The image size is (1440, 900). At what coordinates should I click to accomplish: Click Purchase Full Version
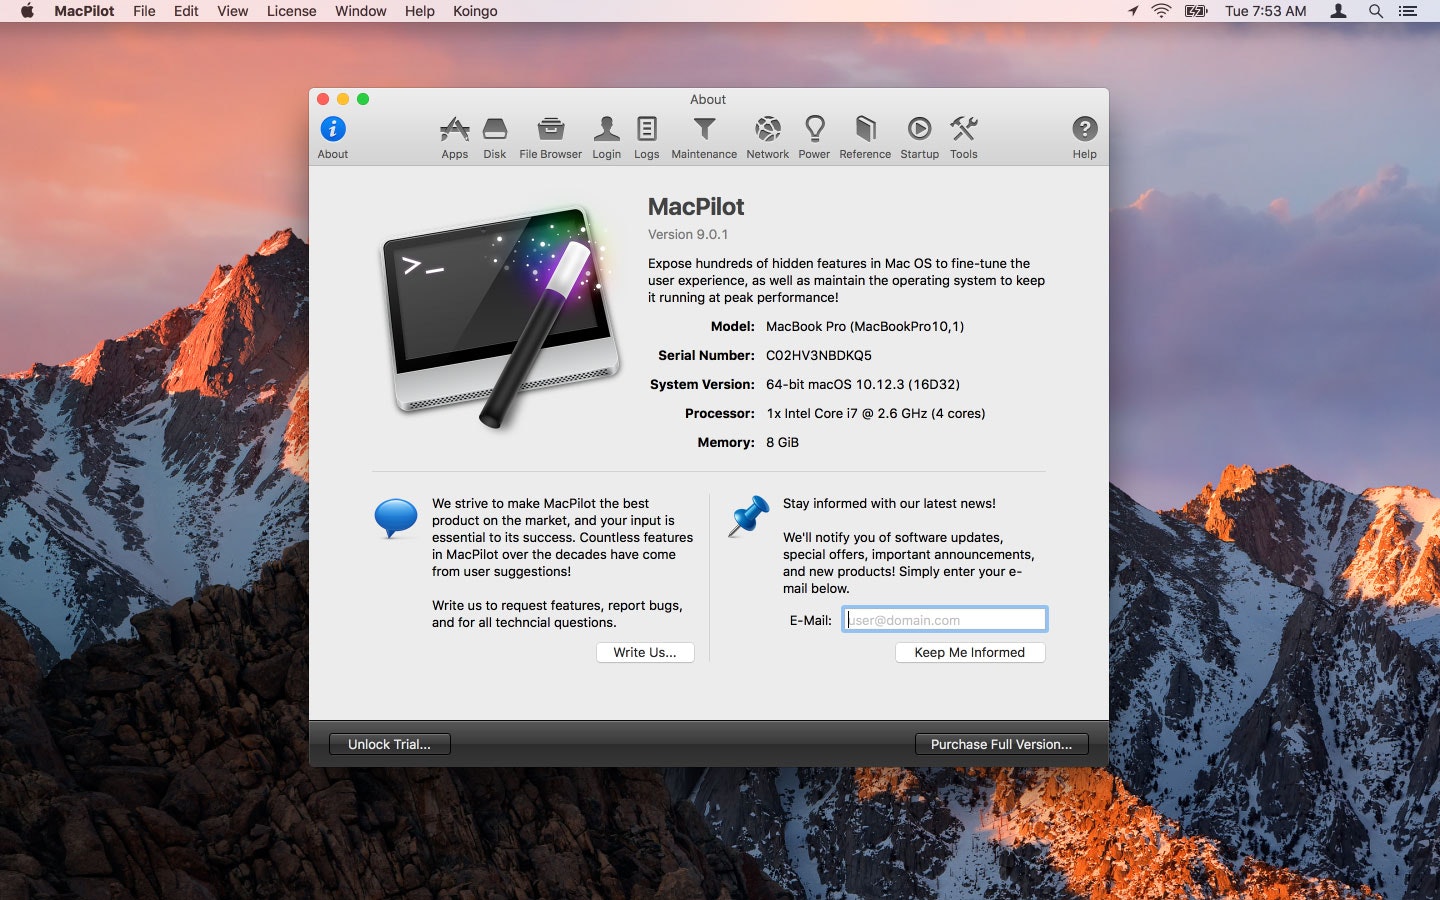point(1001,744)
